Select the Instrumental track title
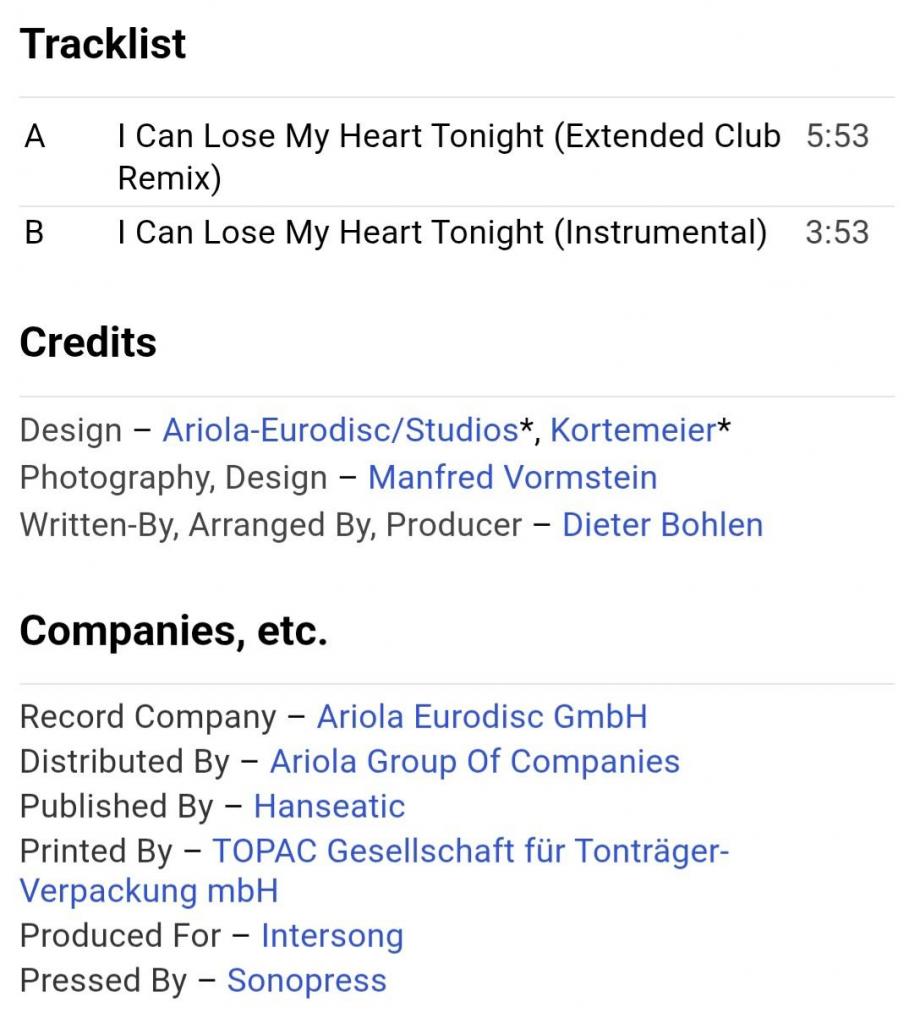909x1024 pixels. (x=441, y=233)
